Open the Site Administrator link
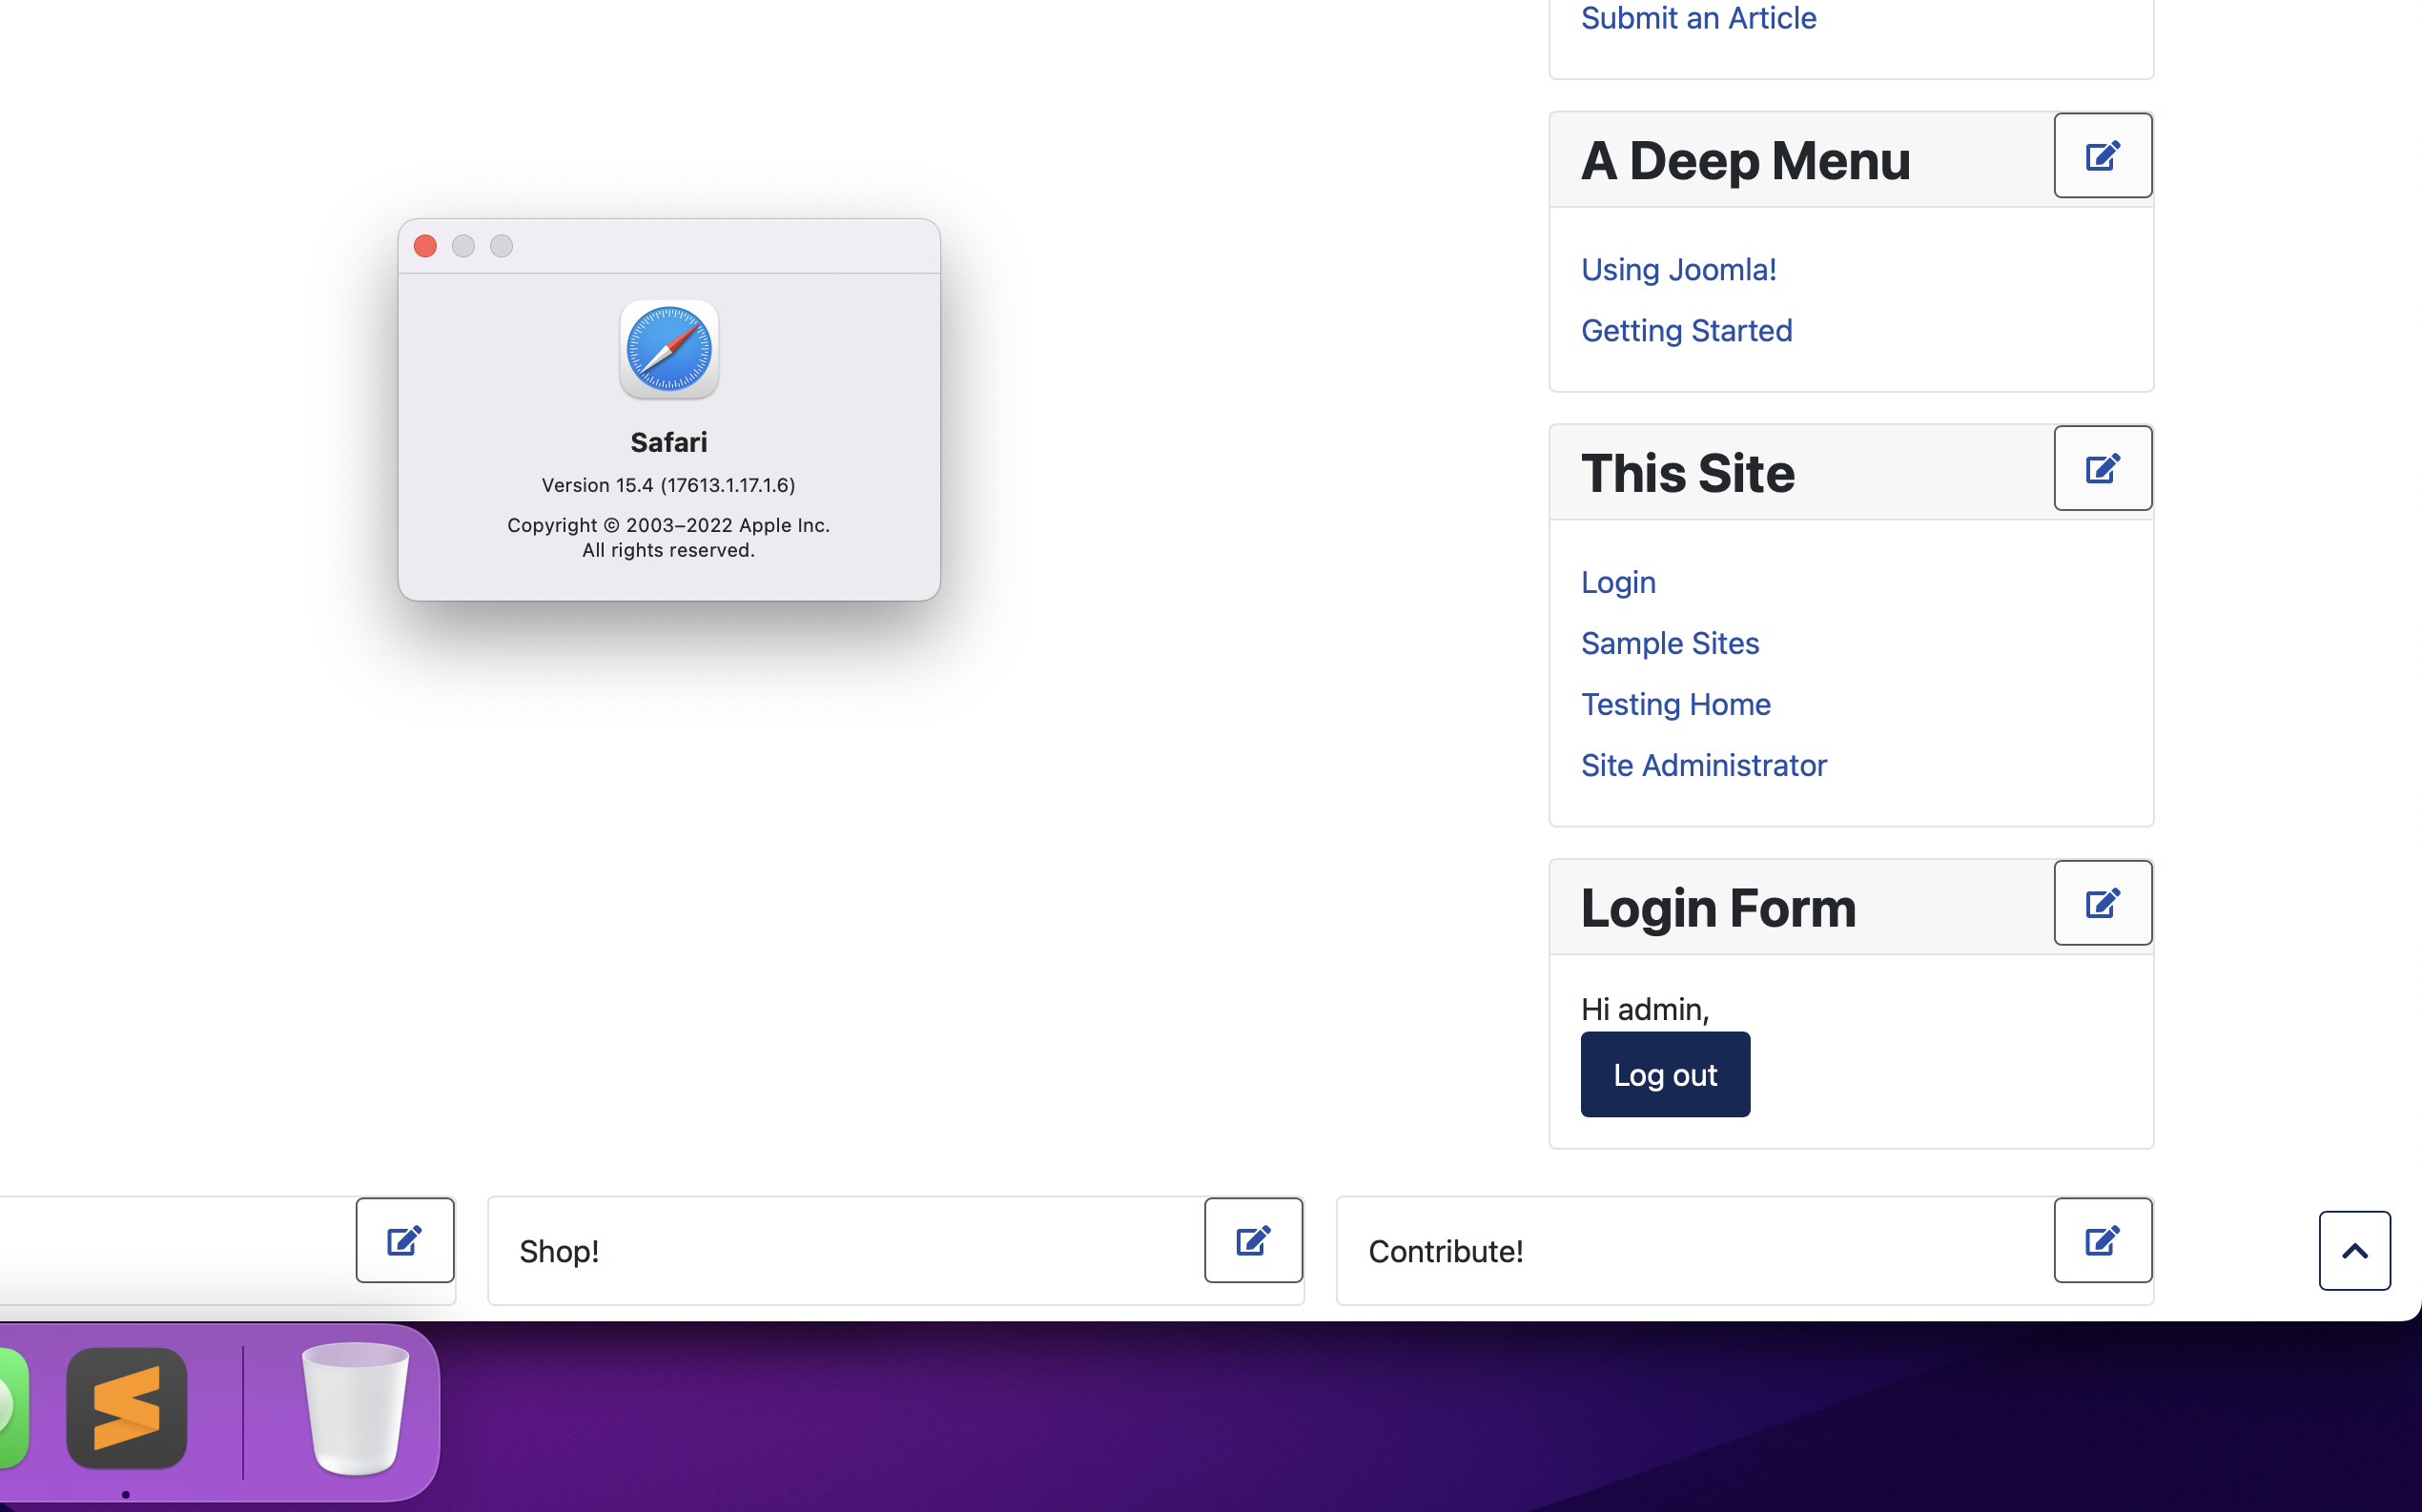 [x=1704, y=765]
